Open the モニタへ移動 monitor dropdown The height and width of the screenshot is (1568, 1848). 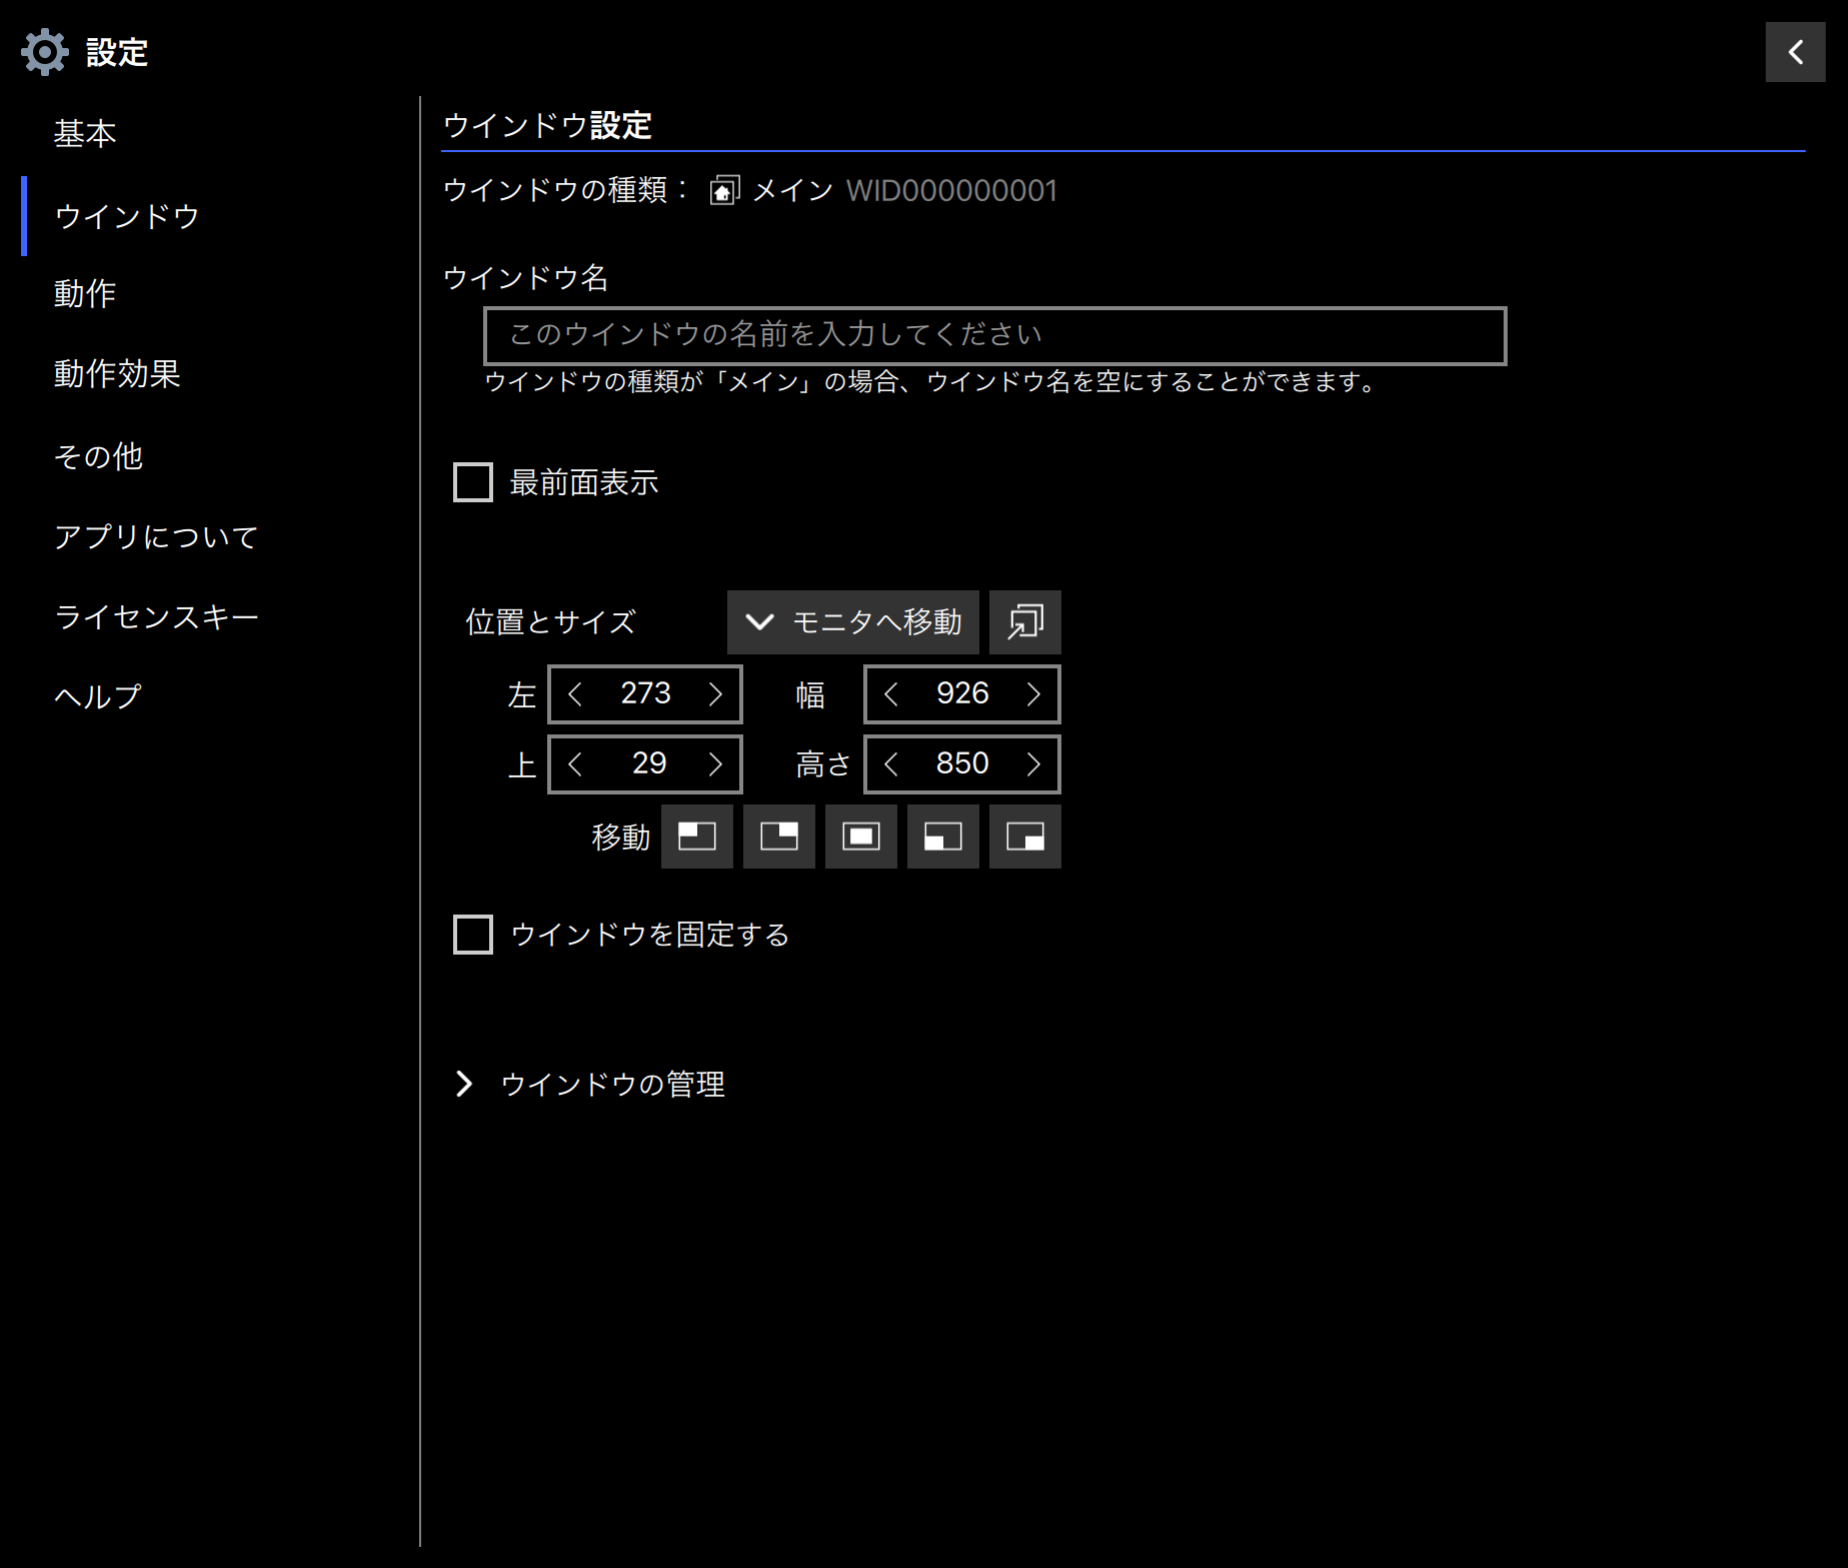pos(852,621)
